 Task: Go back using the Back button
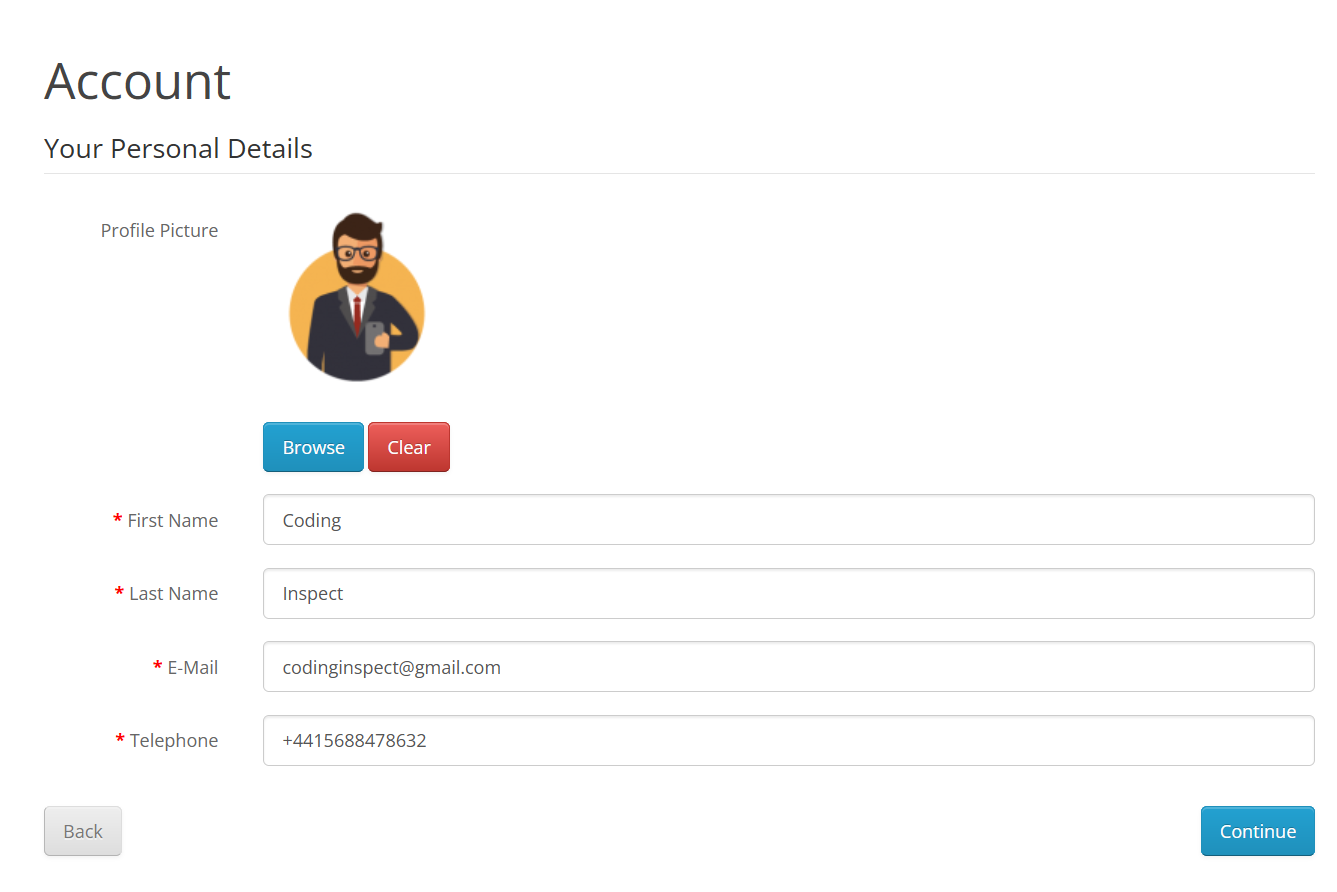[83, 831]
